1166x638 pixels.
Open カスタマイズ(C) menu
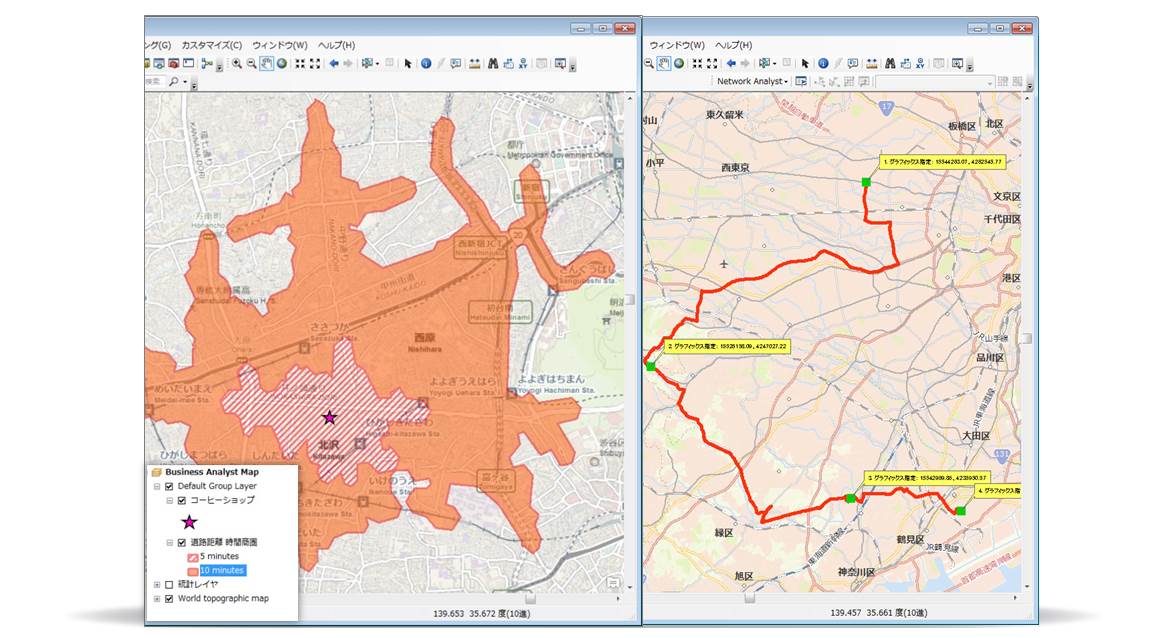point(212,45)
